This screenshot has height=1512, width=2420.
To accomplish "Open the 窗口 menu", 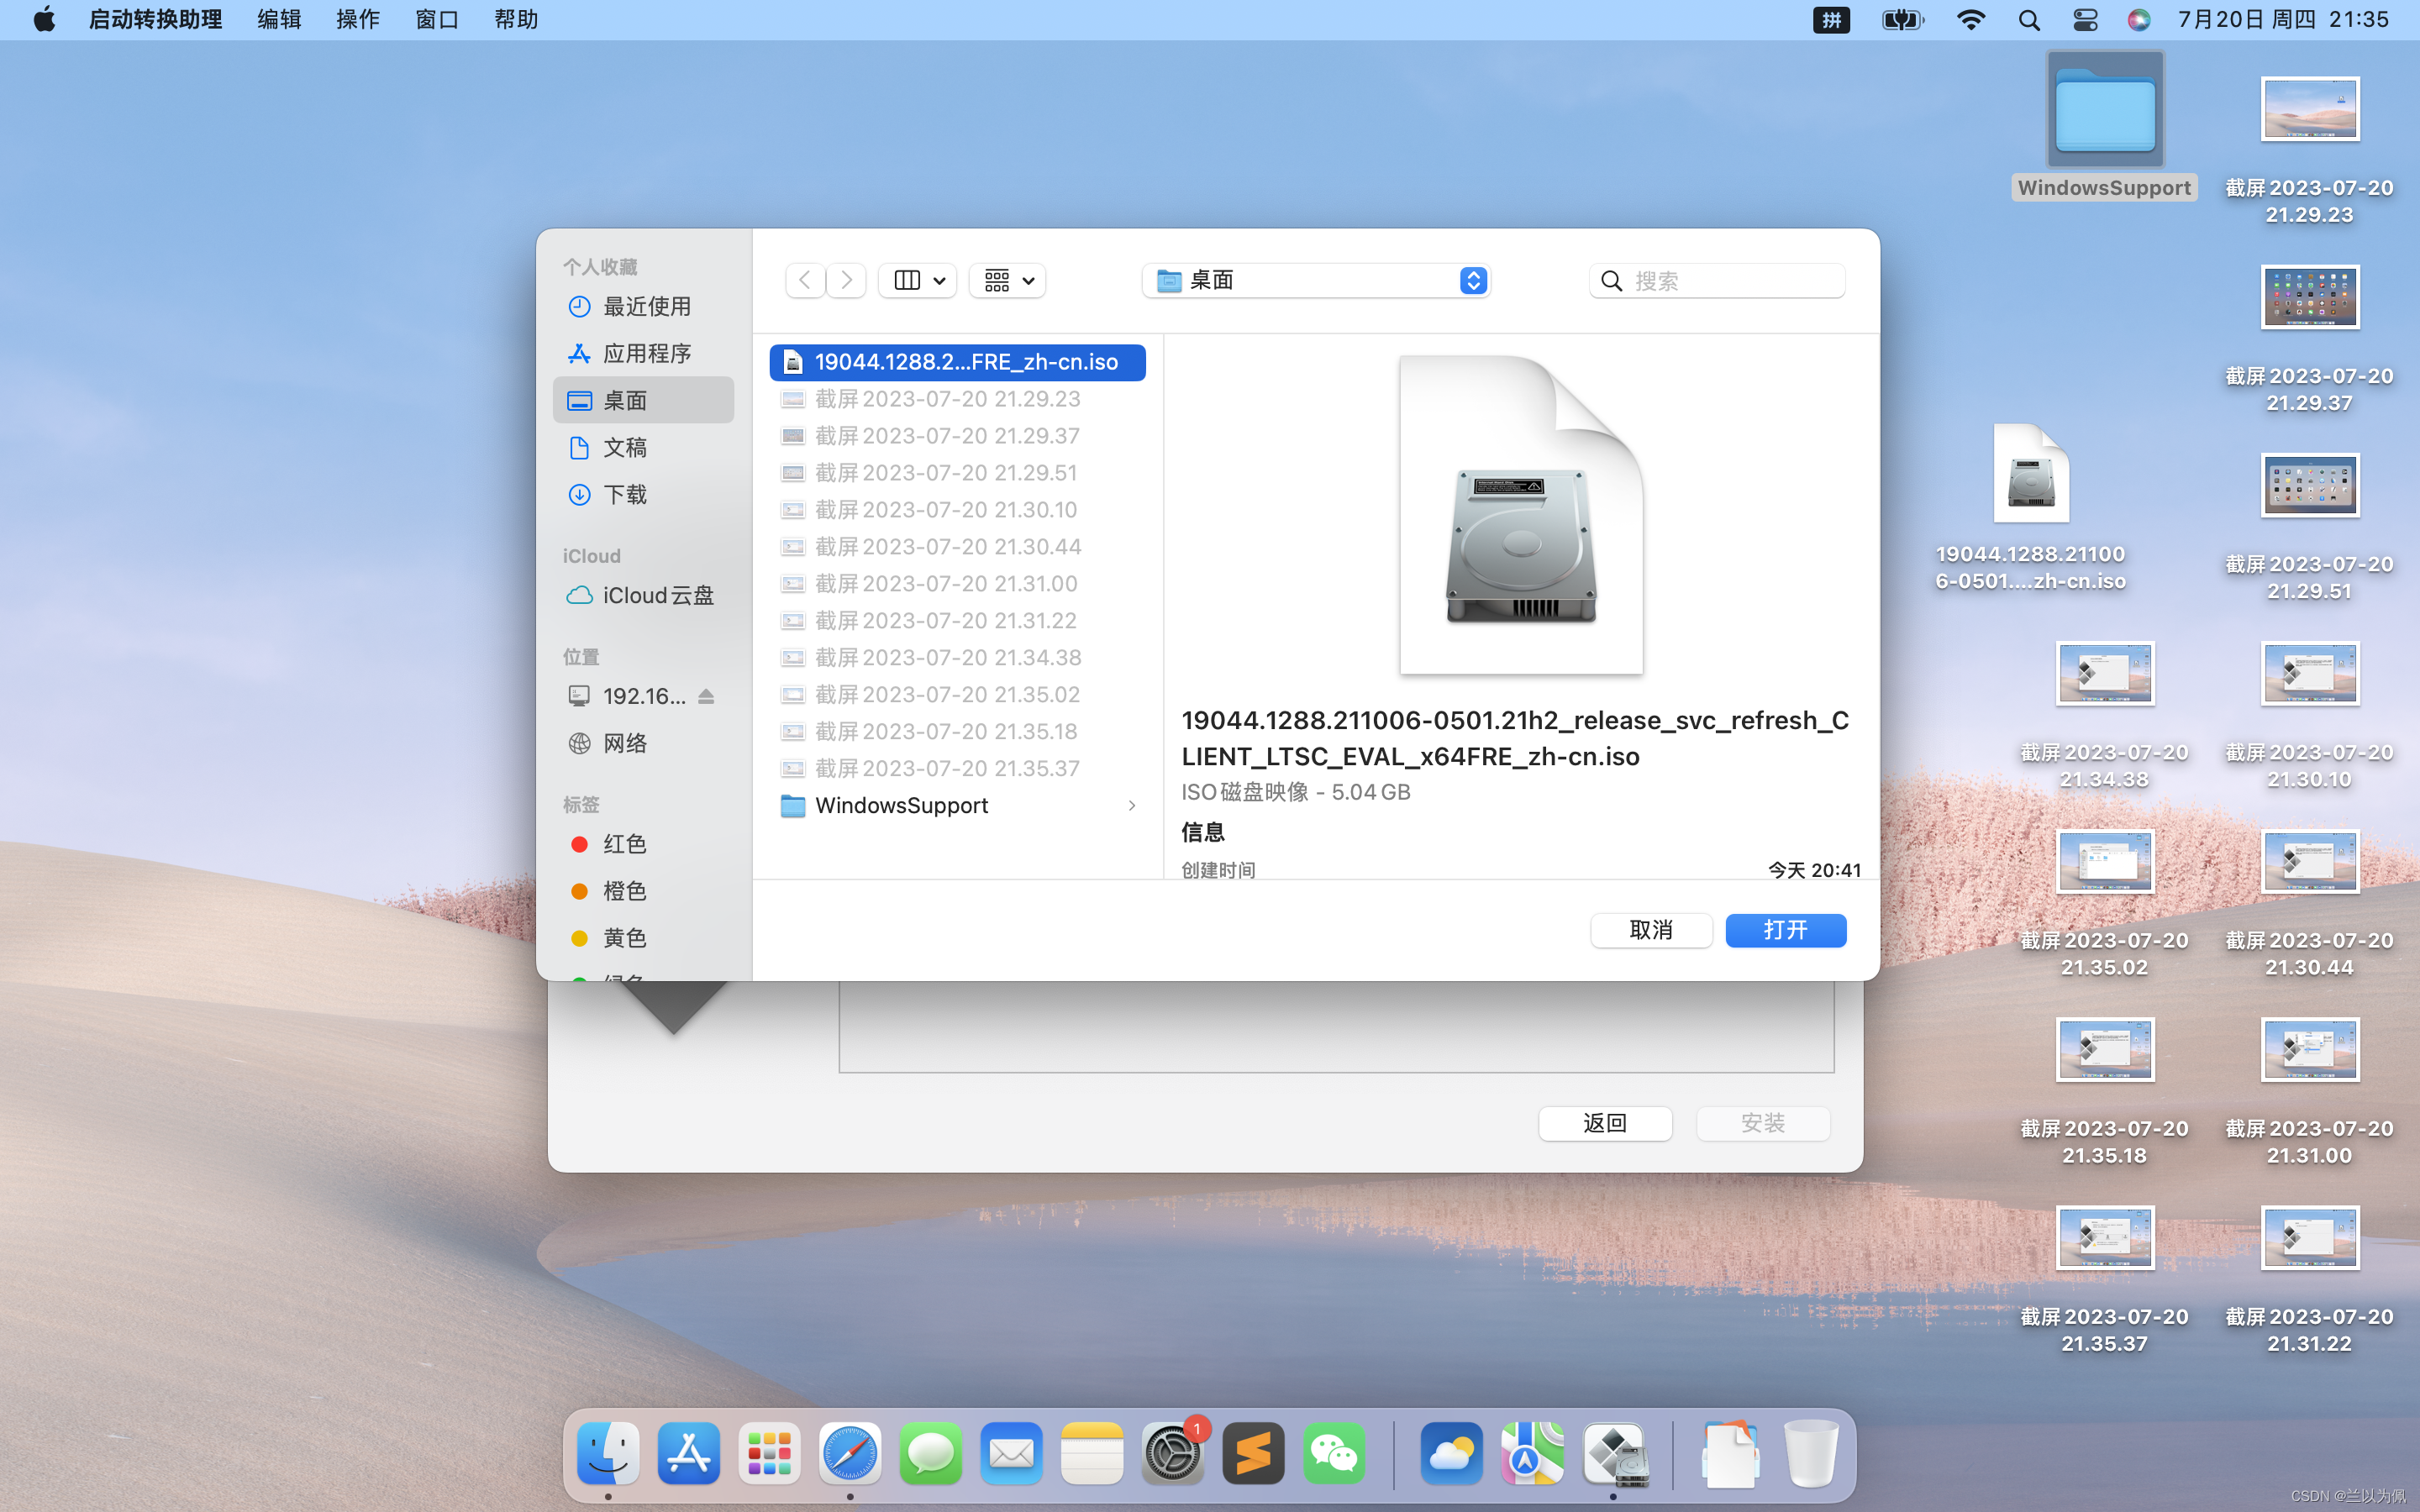I will (x=437, y=20).
